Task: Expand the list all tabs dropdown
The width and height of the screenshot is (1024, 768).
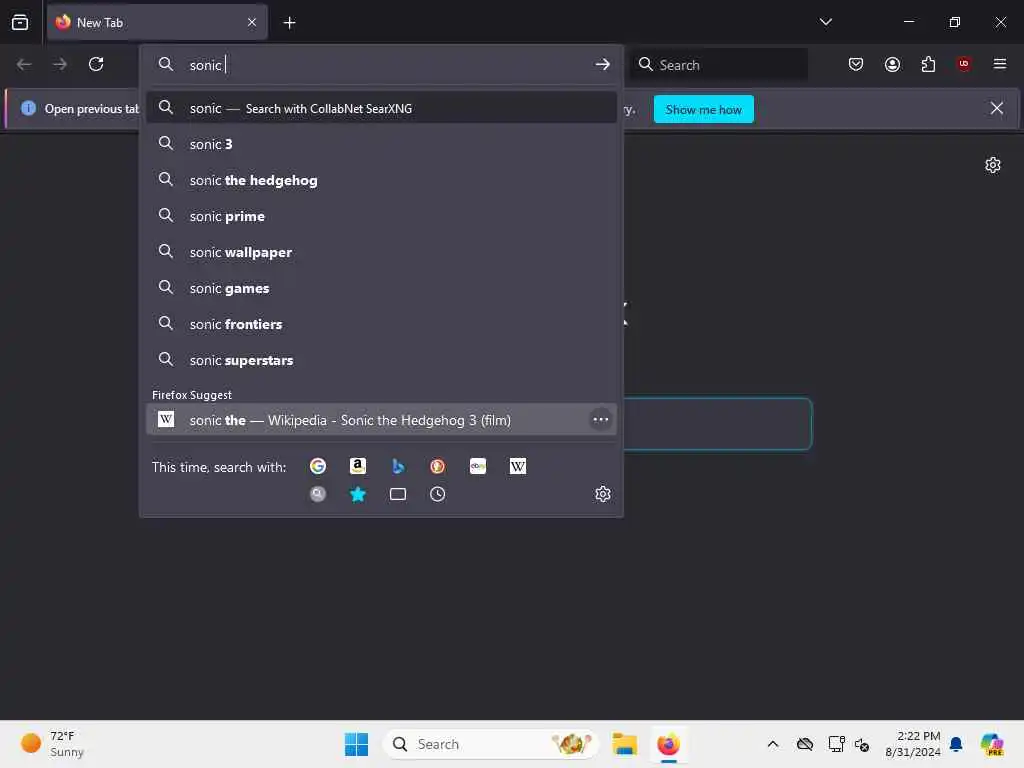Action: pyautogui.click(x=825, y=22)
